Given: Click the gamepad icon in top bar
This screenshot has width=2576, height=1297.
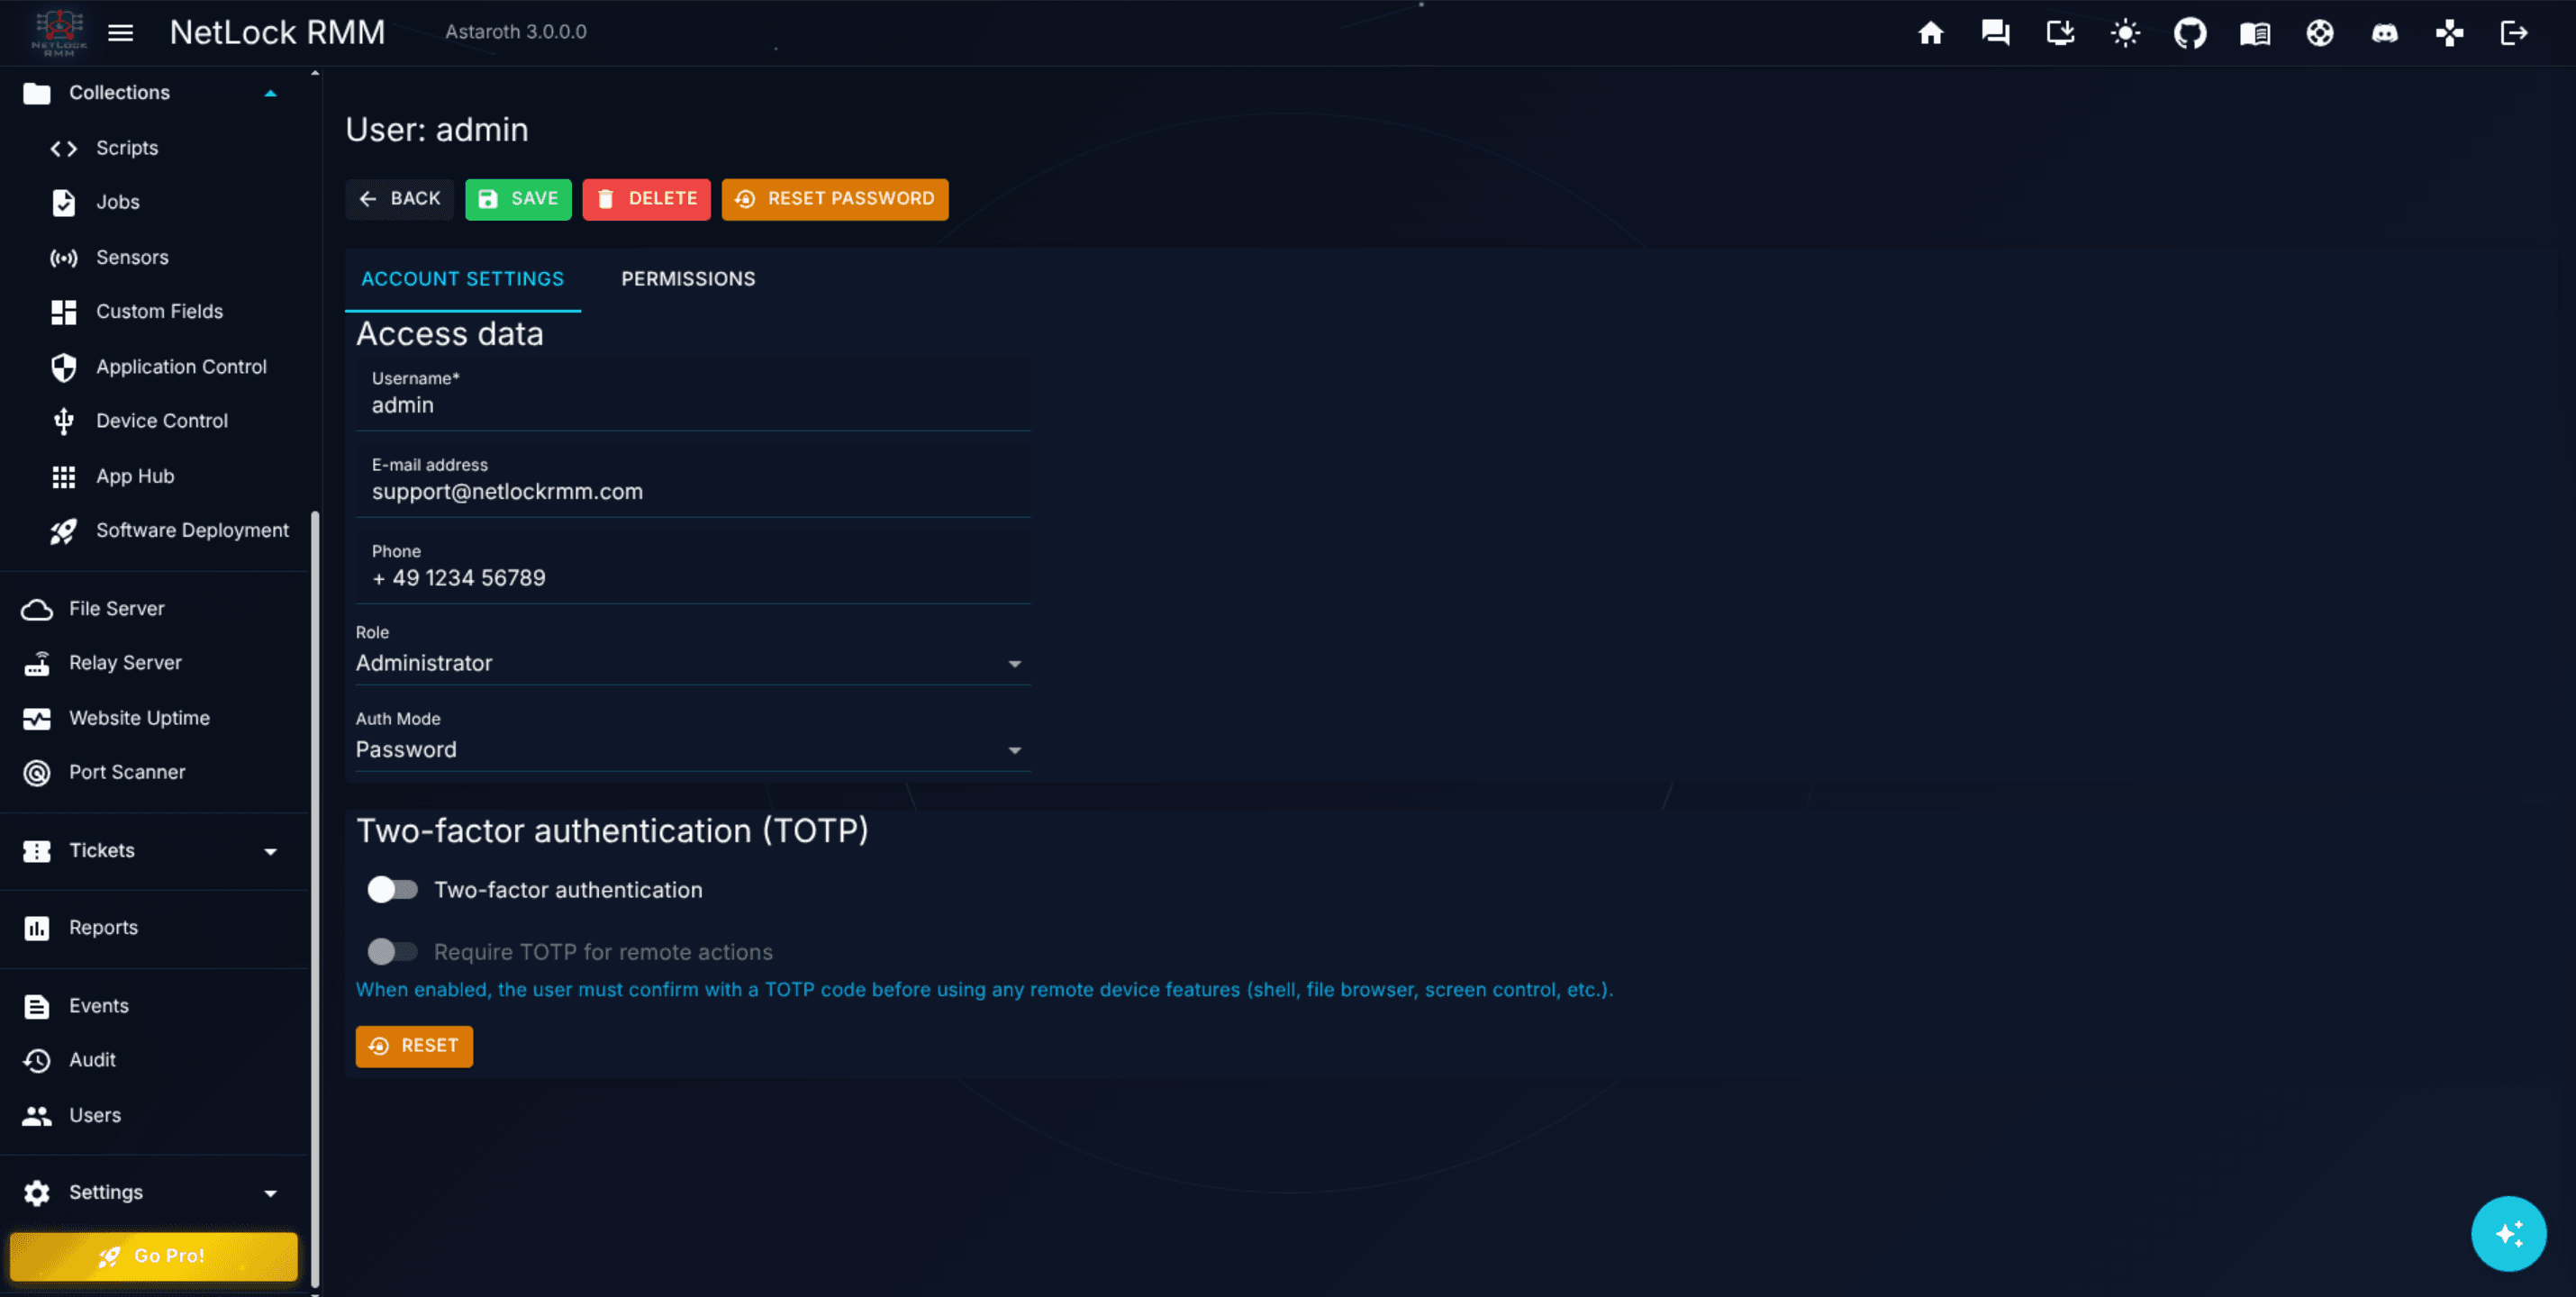Looking at the screenshot, I should (2449, 33).
